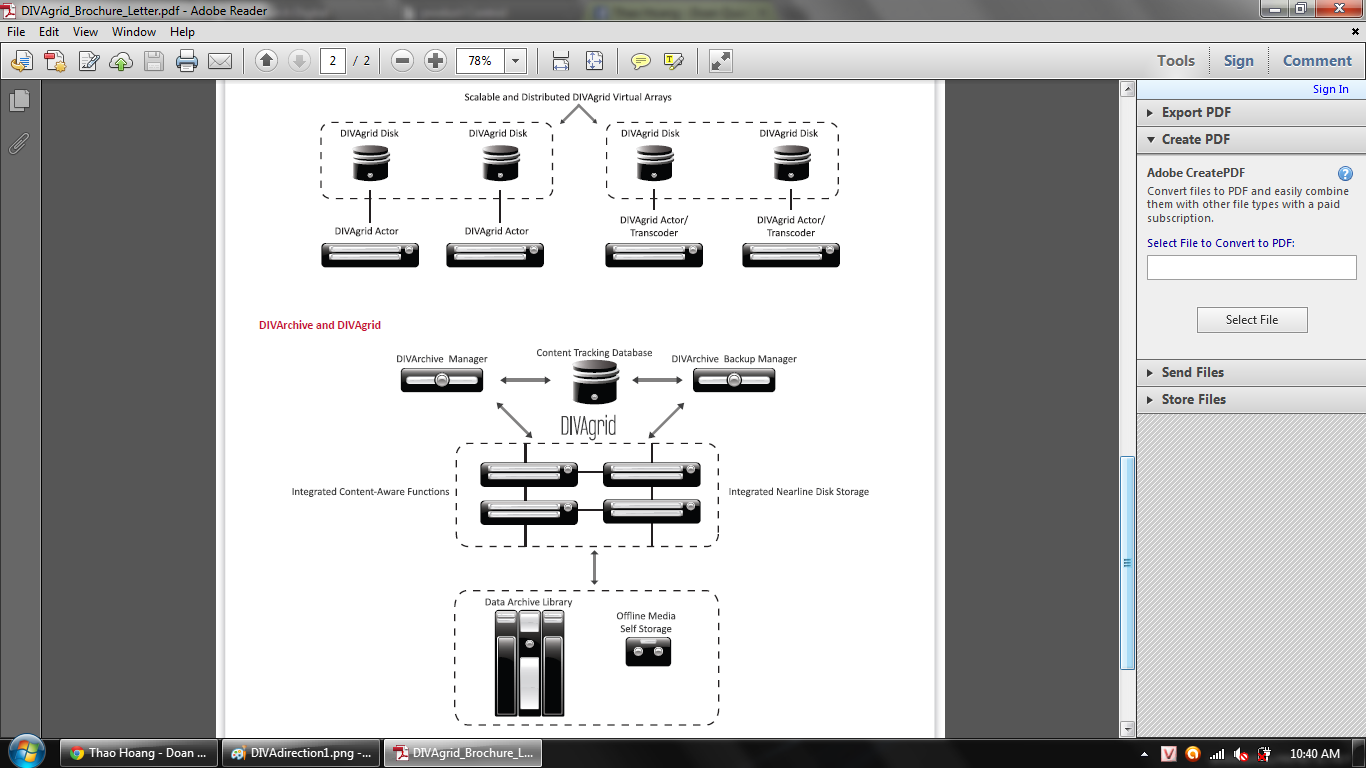Viewport: 1366px width, 768px height.
Task: Click the Integrated Content-Aware Functions label
Action: click(x=371, y=492)
